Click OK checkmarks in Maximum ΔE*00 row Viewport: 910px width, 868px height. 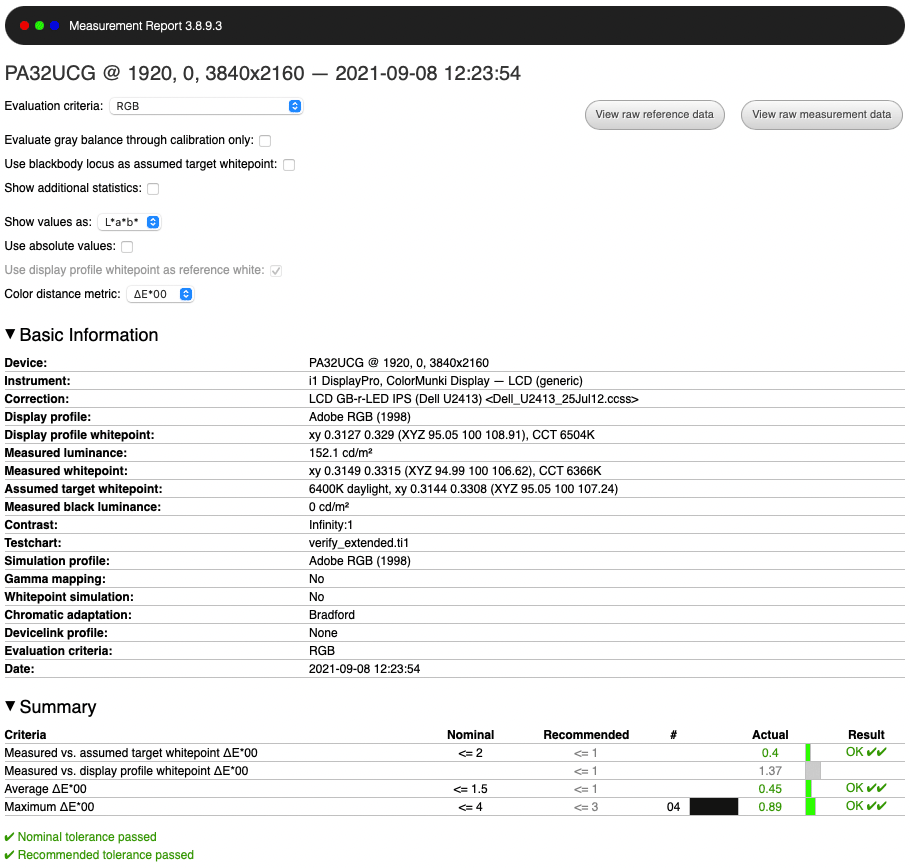tap(866, 806)
